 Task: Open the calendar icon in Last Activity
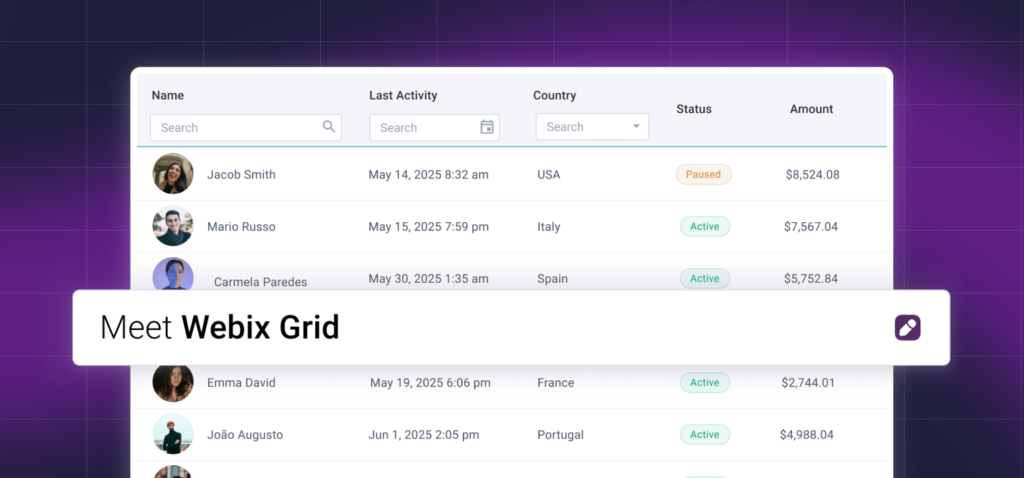487,127
